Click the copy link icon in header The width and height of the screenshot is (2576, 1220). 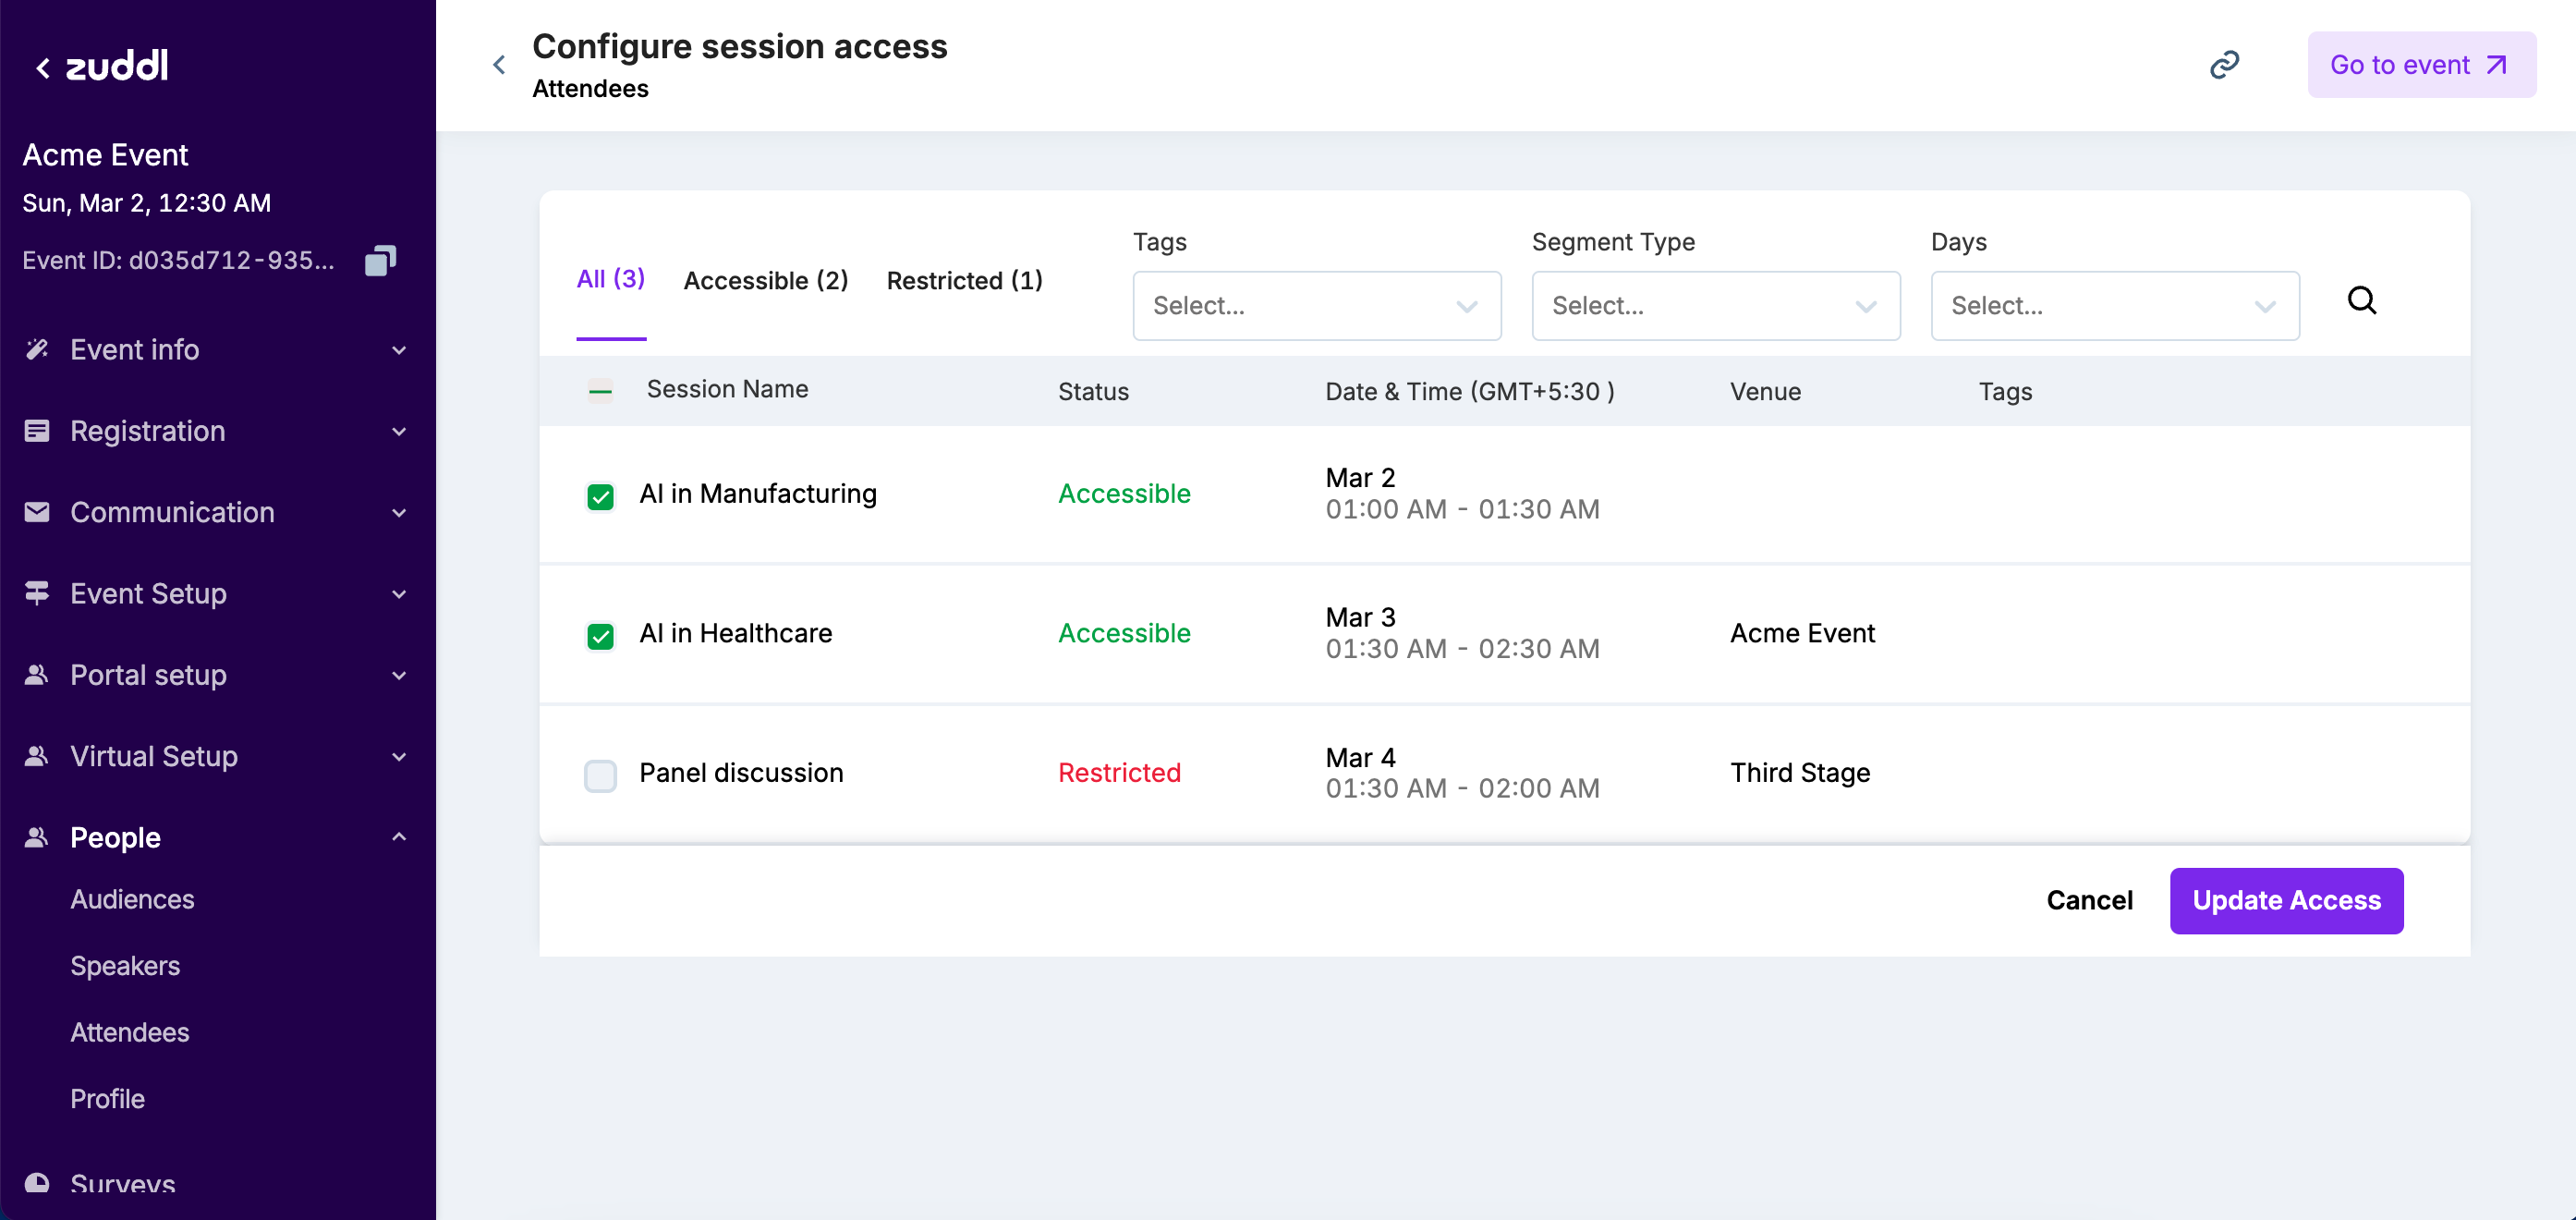pyautogui.click(x=2223, y=65)
